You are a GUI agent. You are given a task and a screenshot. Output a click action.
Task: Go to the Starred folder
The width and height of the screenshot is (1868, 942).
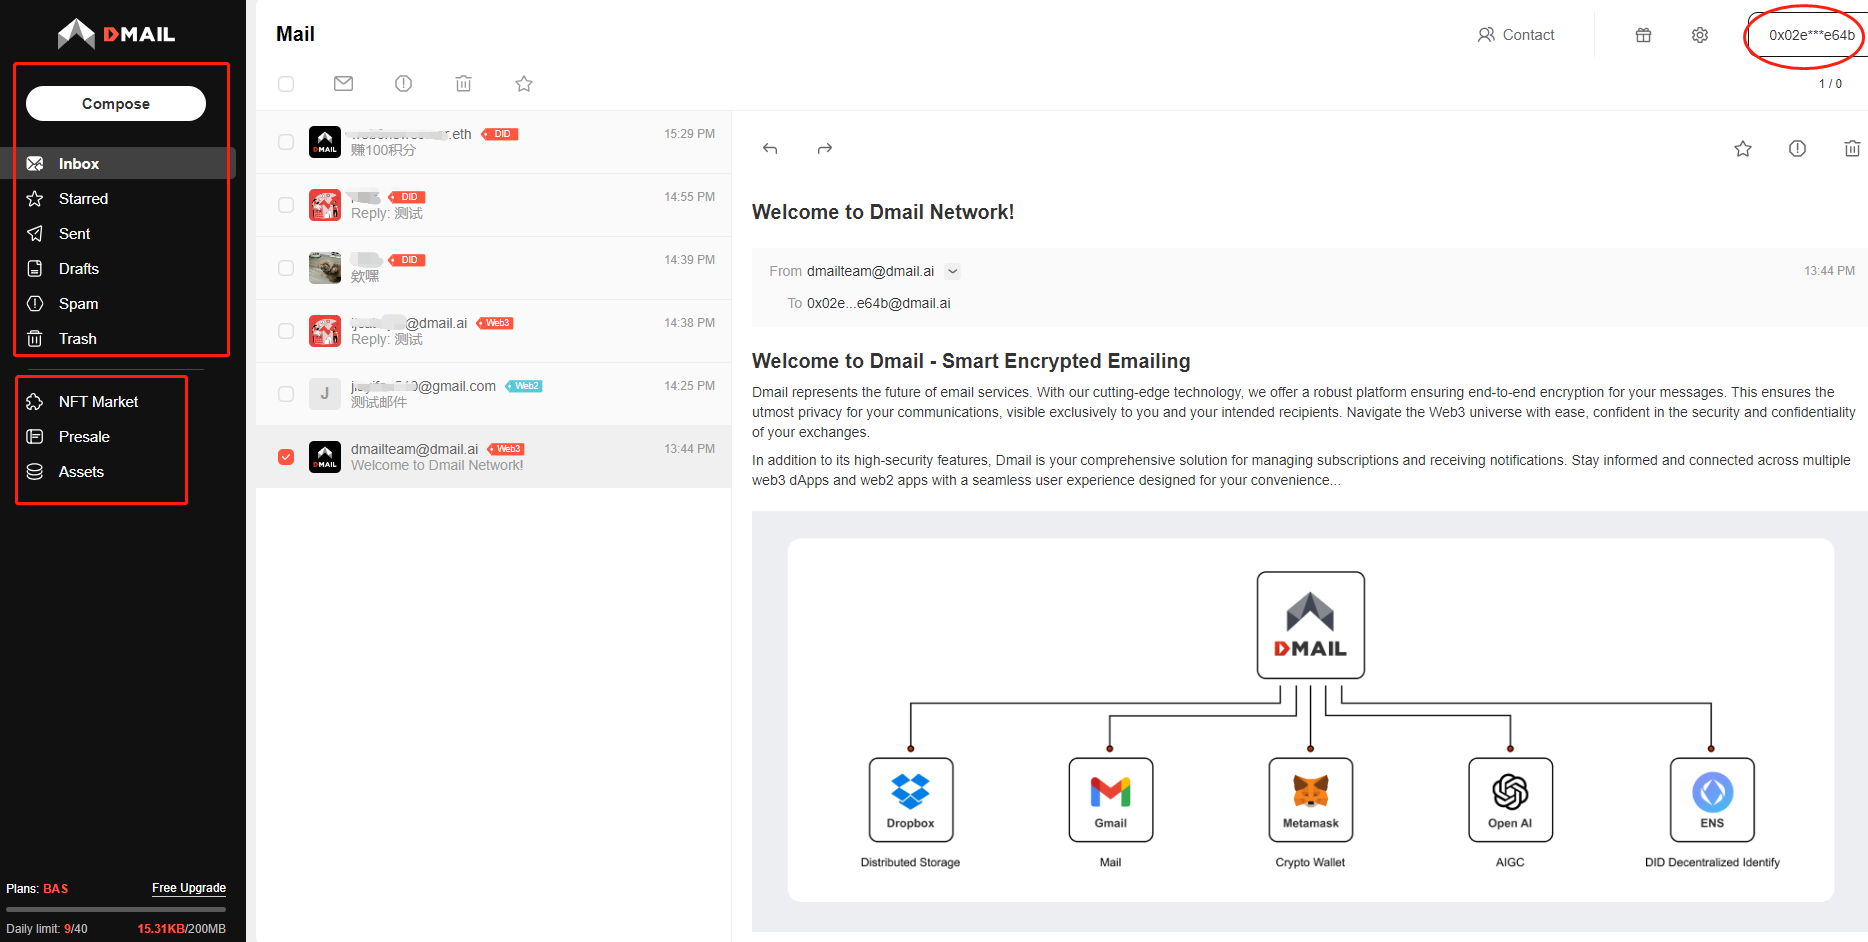pyautogui.click(x=83, y=199)
